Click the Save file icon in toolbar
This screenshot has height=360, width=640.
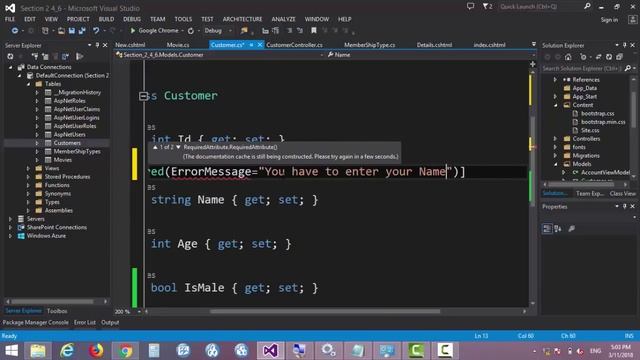[x=72, y=31]
